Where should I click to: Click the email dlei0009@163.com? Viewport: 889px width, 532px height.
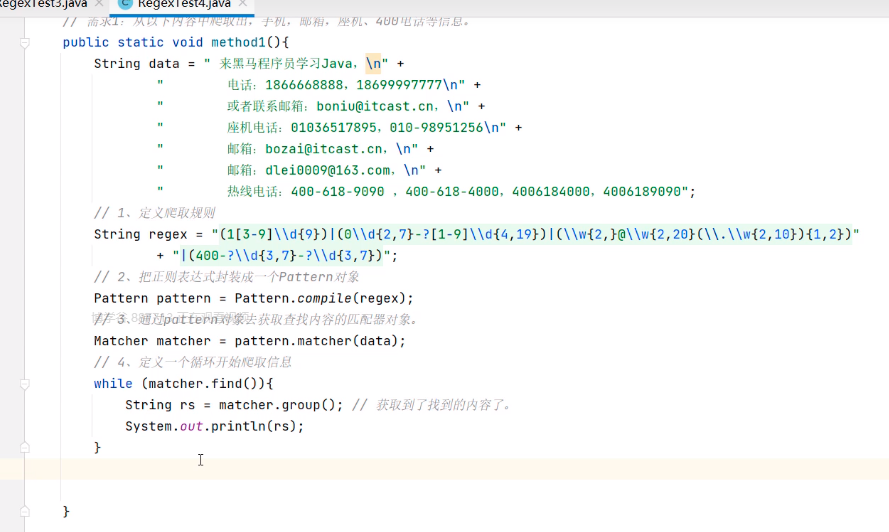[x=328, y=170]
